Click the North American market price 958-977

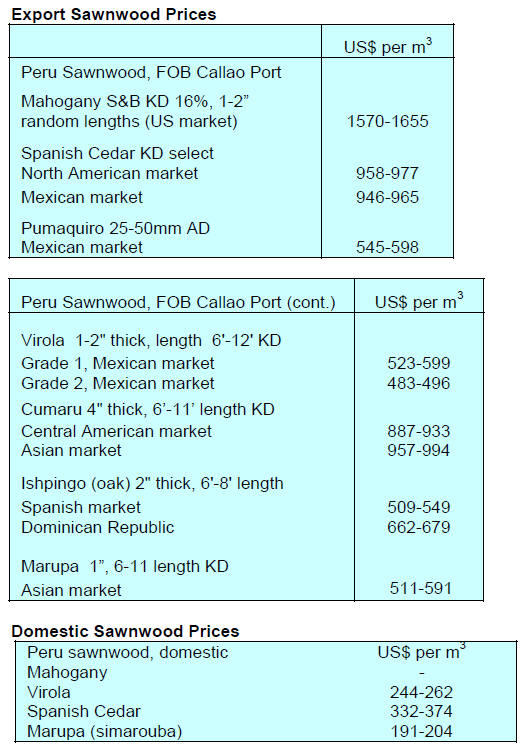pyautogui.click(x=387, y=173)
